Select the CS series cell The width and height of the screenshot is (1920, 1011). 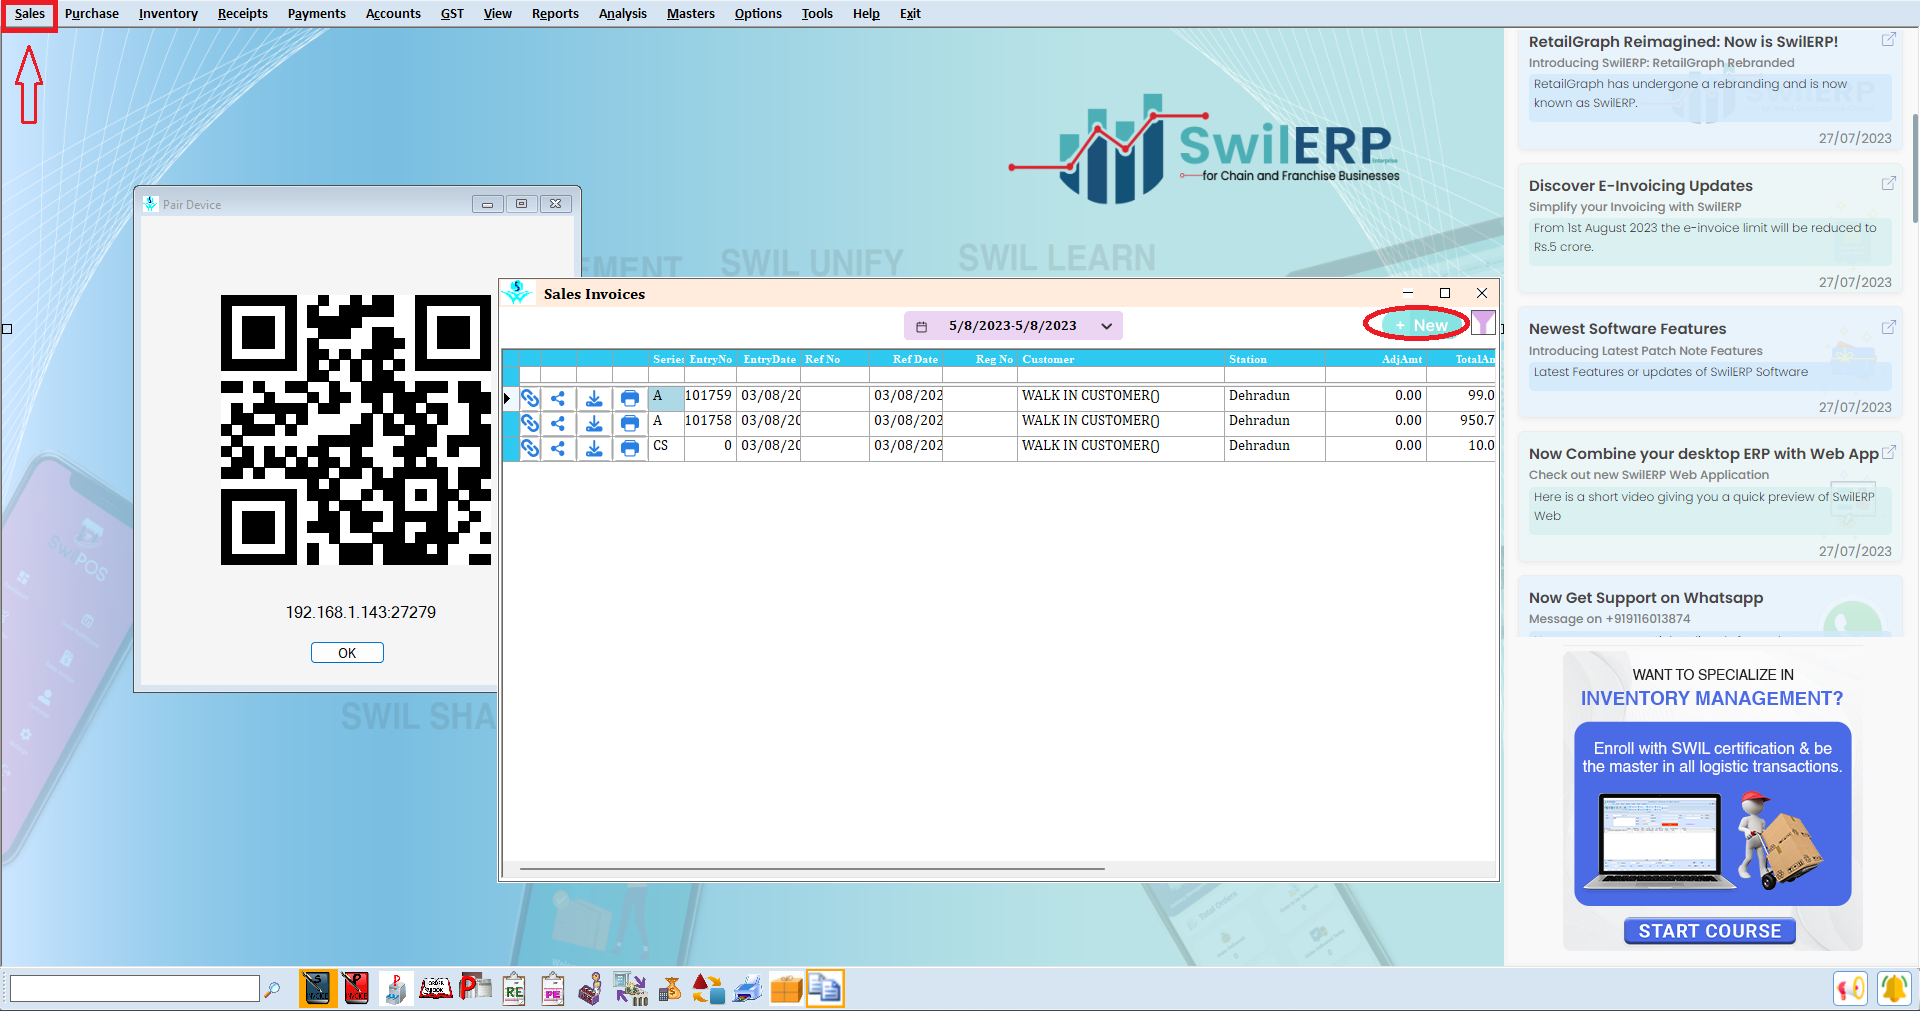(666, 446)
